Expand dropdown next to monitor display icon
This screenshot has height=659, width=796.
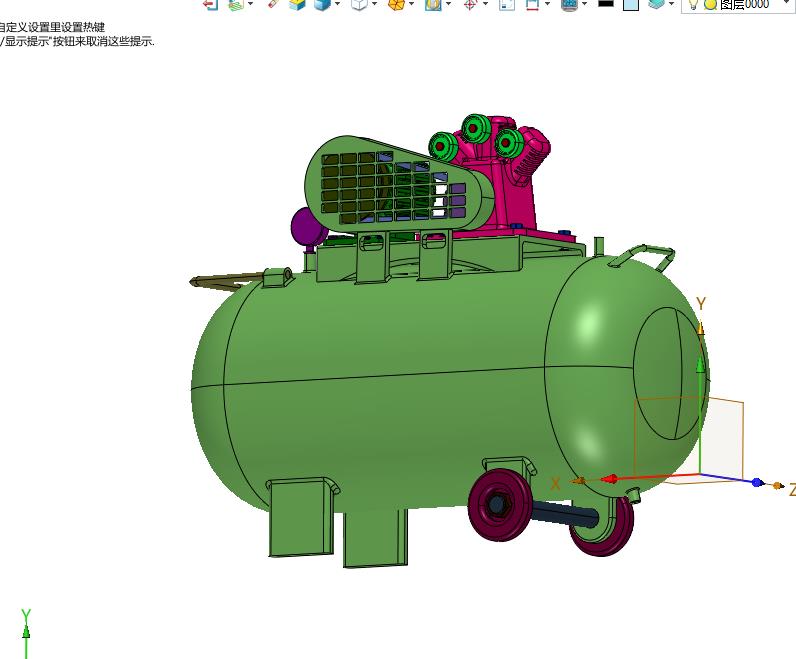584,4
